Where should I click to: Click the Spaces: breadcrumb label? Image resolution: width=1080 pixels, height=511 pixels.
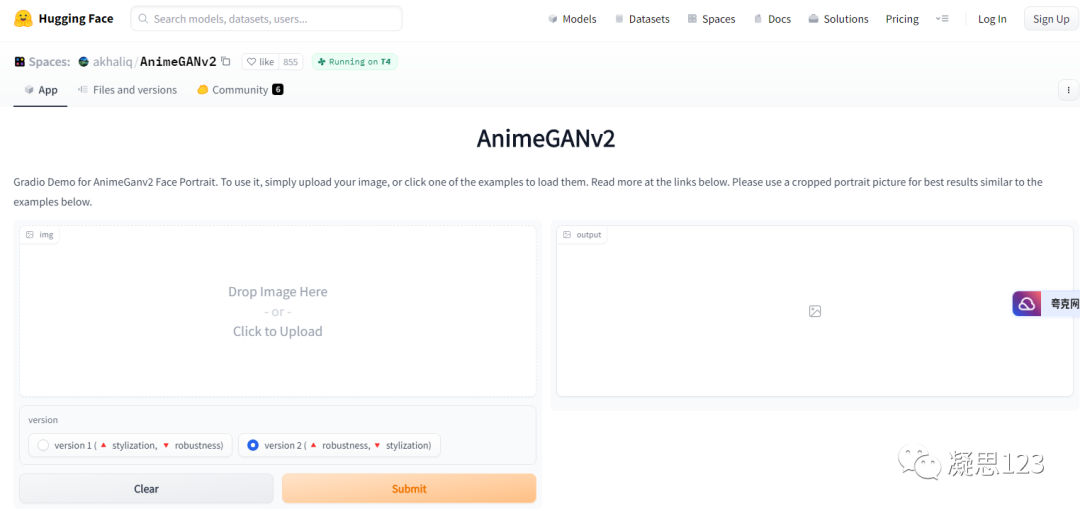tap(49, 62)
